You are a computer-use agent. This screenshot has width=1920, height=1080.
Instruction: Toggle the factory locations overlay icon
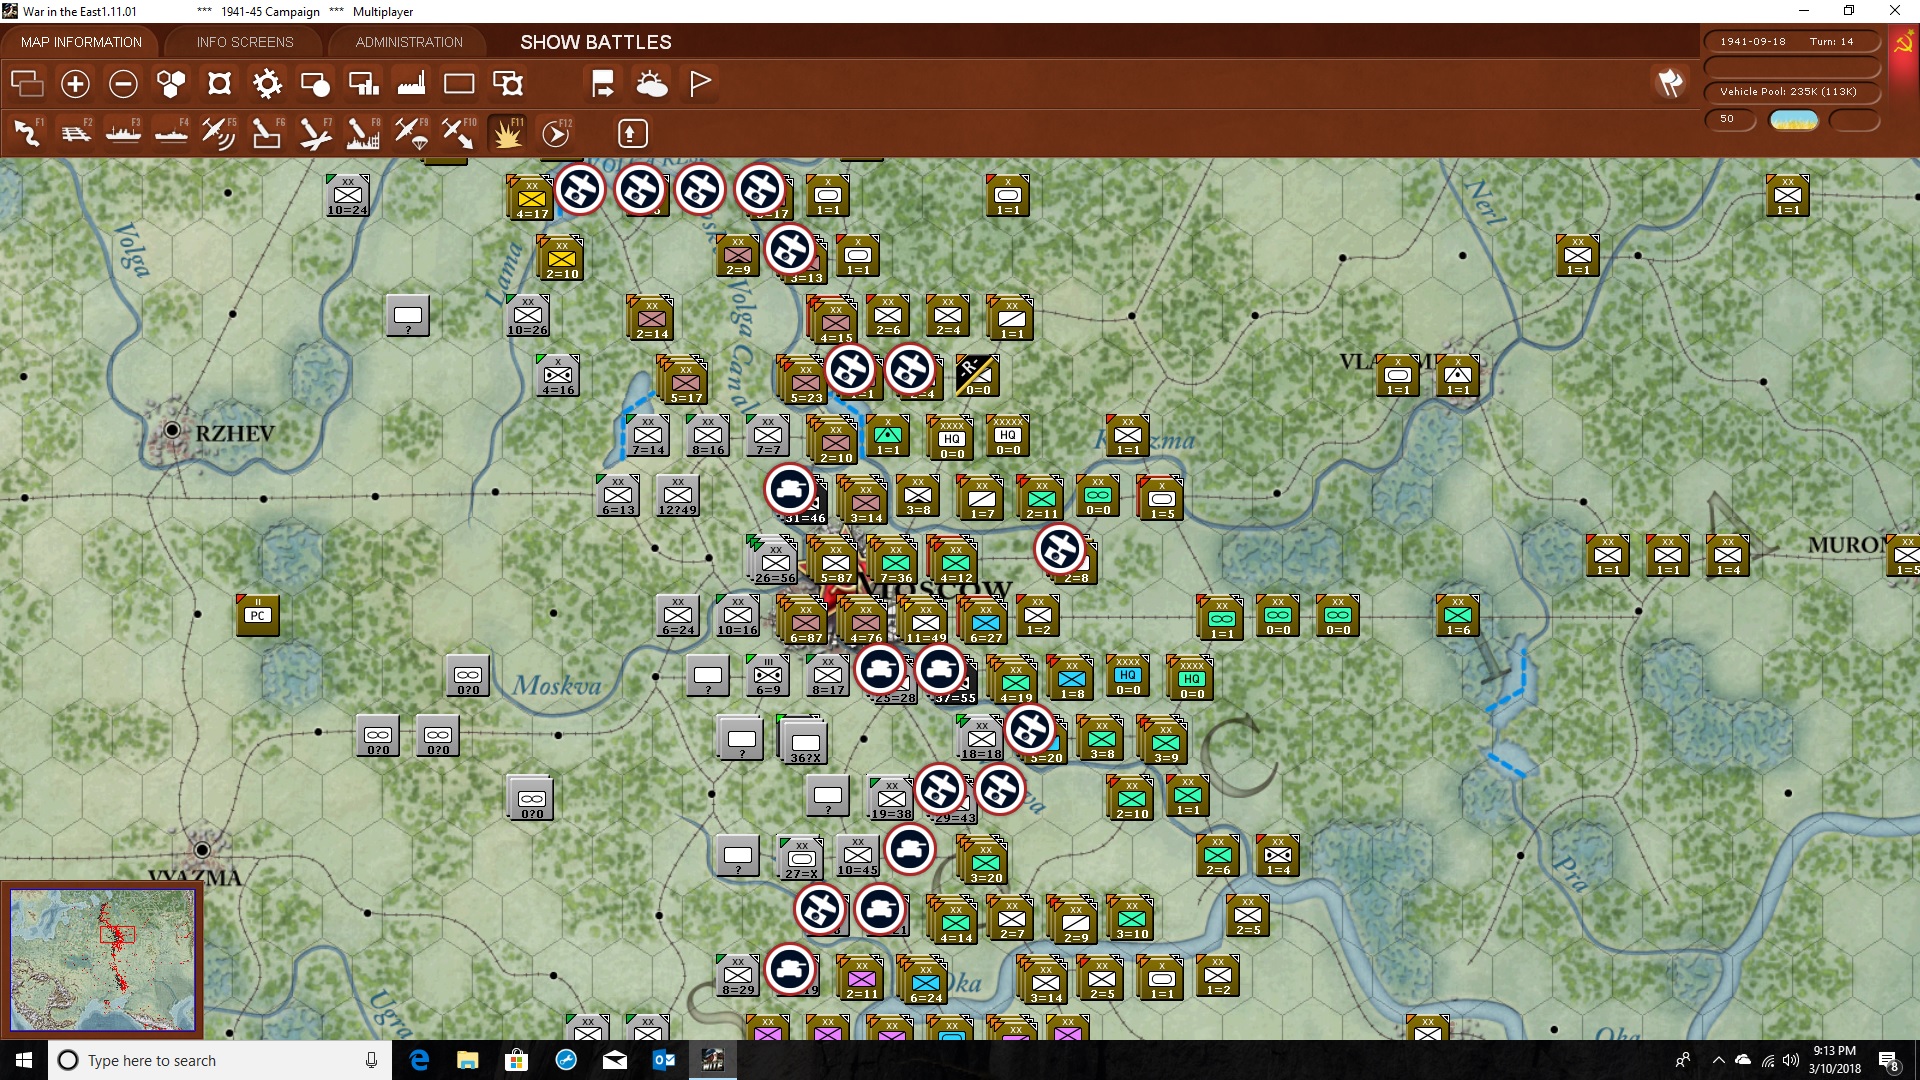tap(411, 84)
